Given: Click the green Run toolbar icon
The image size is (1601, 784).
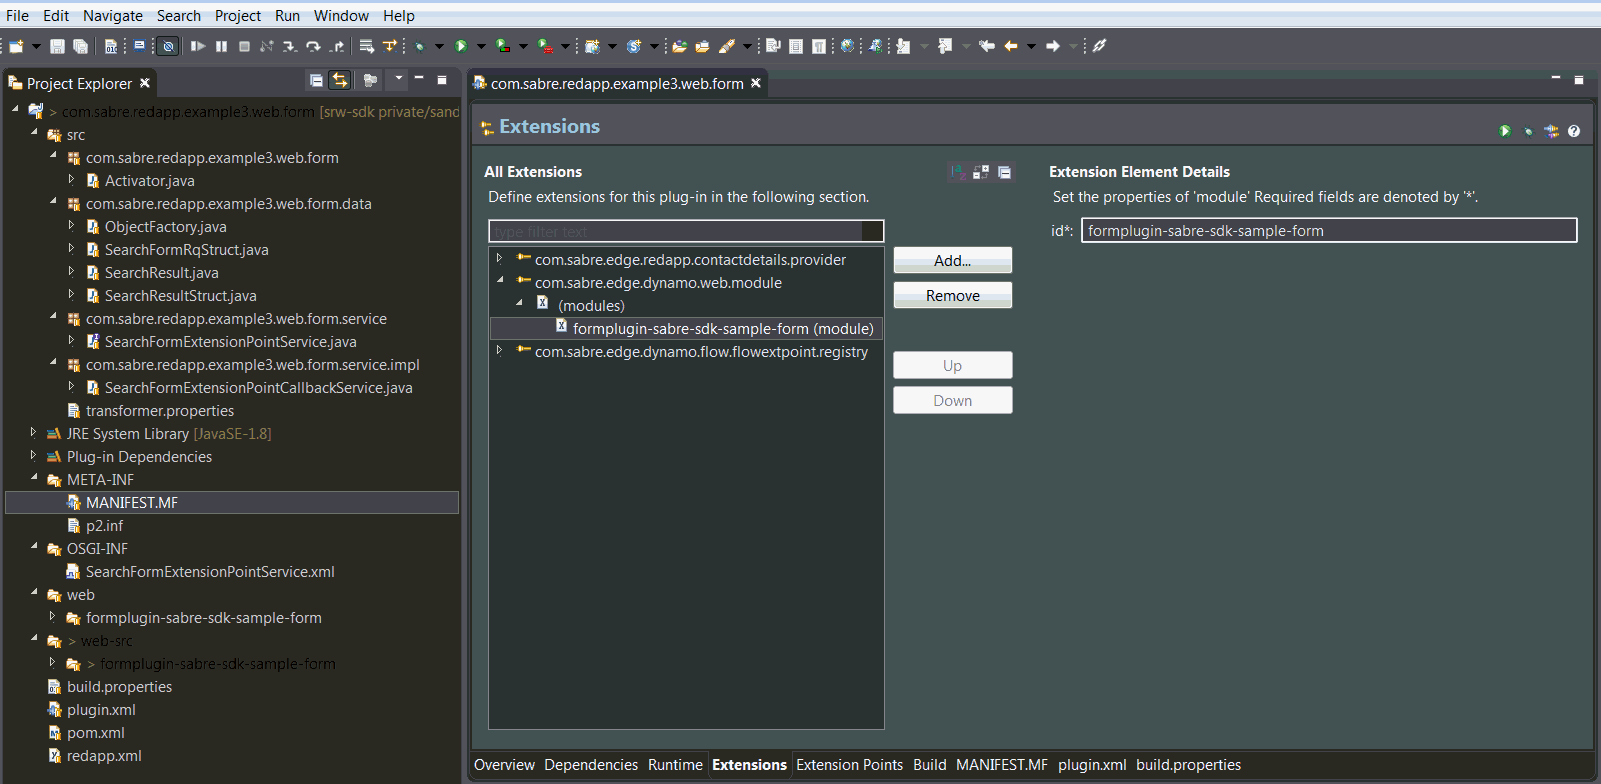Looking at the screenshot, I should pos(461,46).
